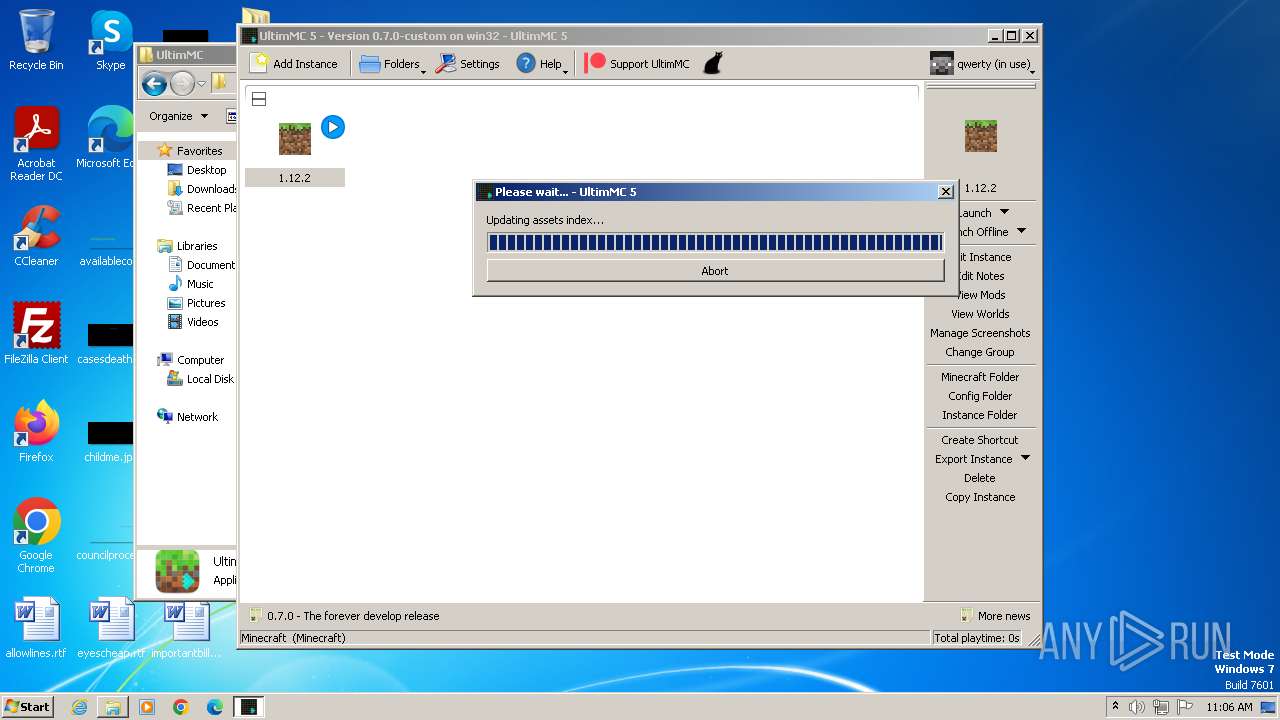The width and height of the screenshot is (1280, 720).
Task: Click the More news button
Action: tap(995, 616)
